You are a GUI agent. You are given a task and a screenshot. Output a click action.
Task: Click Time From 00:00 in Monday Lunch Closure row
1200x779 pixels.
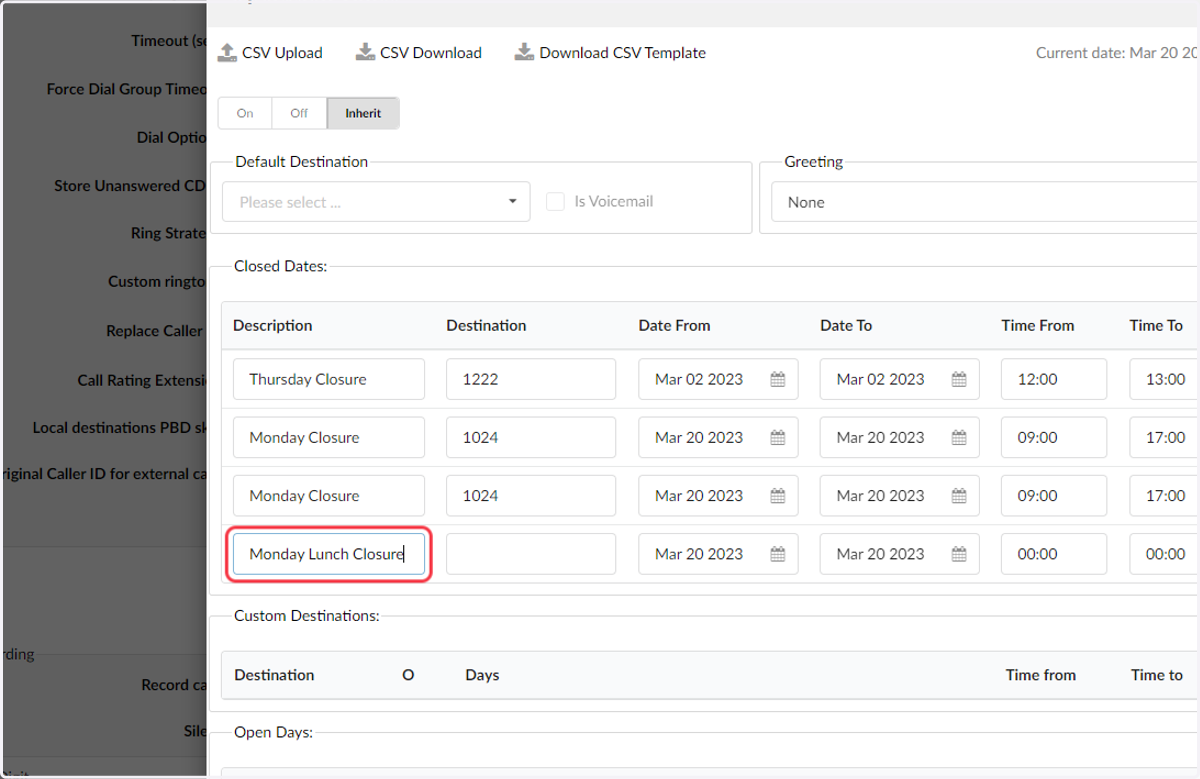[x=1054, y=554]
